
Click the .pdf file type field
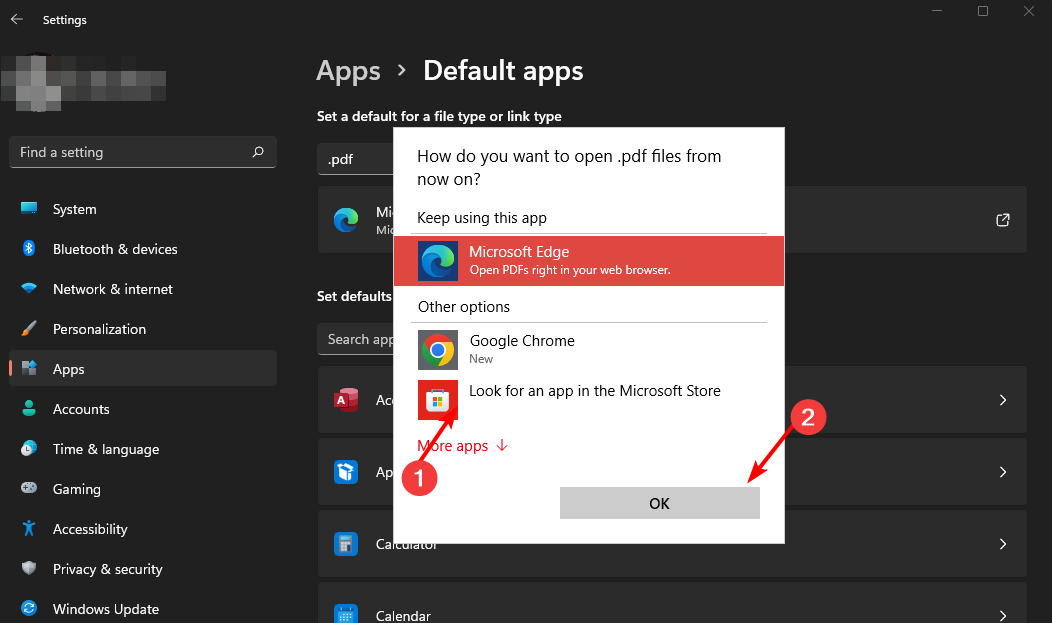tap(356, 160)
